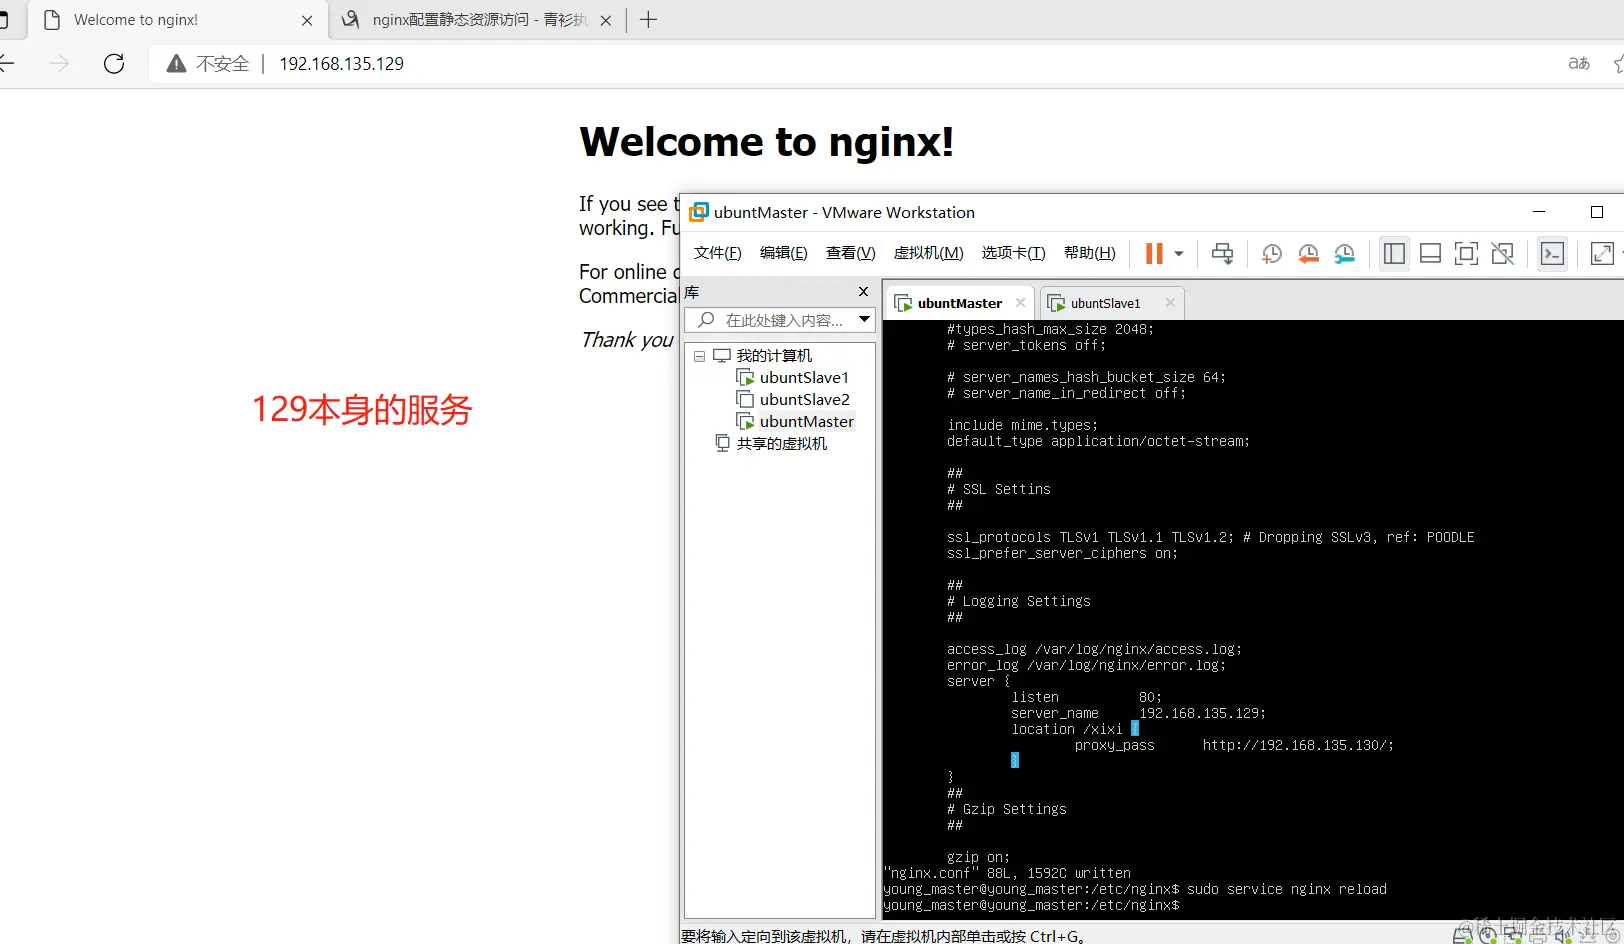Open VMware 选项卡(T) menu

point(1014,253)
